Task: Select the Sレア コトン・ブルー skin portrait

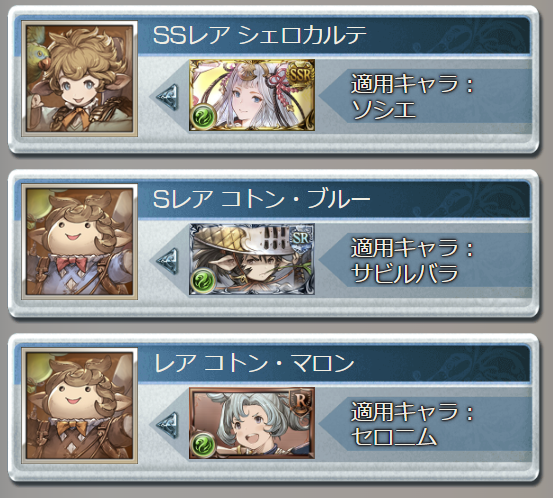Action: coord(79,242)
